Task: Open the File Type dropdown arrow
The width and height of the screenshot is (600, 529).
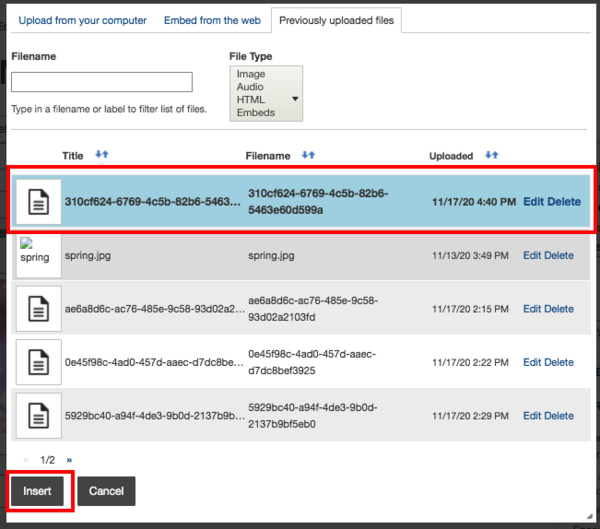Action: (x=294, y=99)
